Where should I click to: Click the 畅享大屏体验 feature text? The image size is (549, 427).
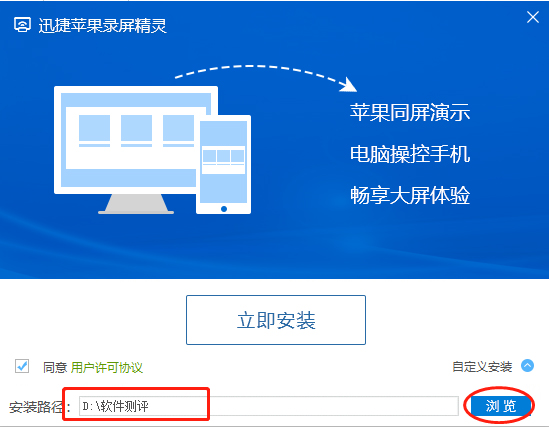[410, 195]
